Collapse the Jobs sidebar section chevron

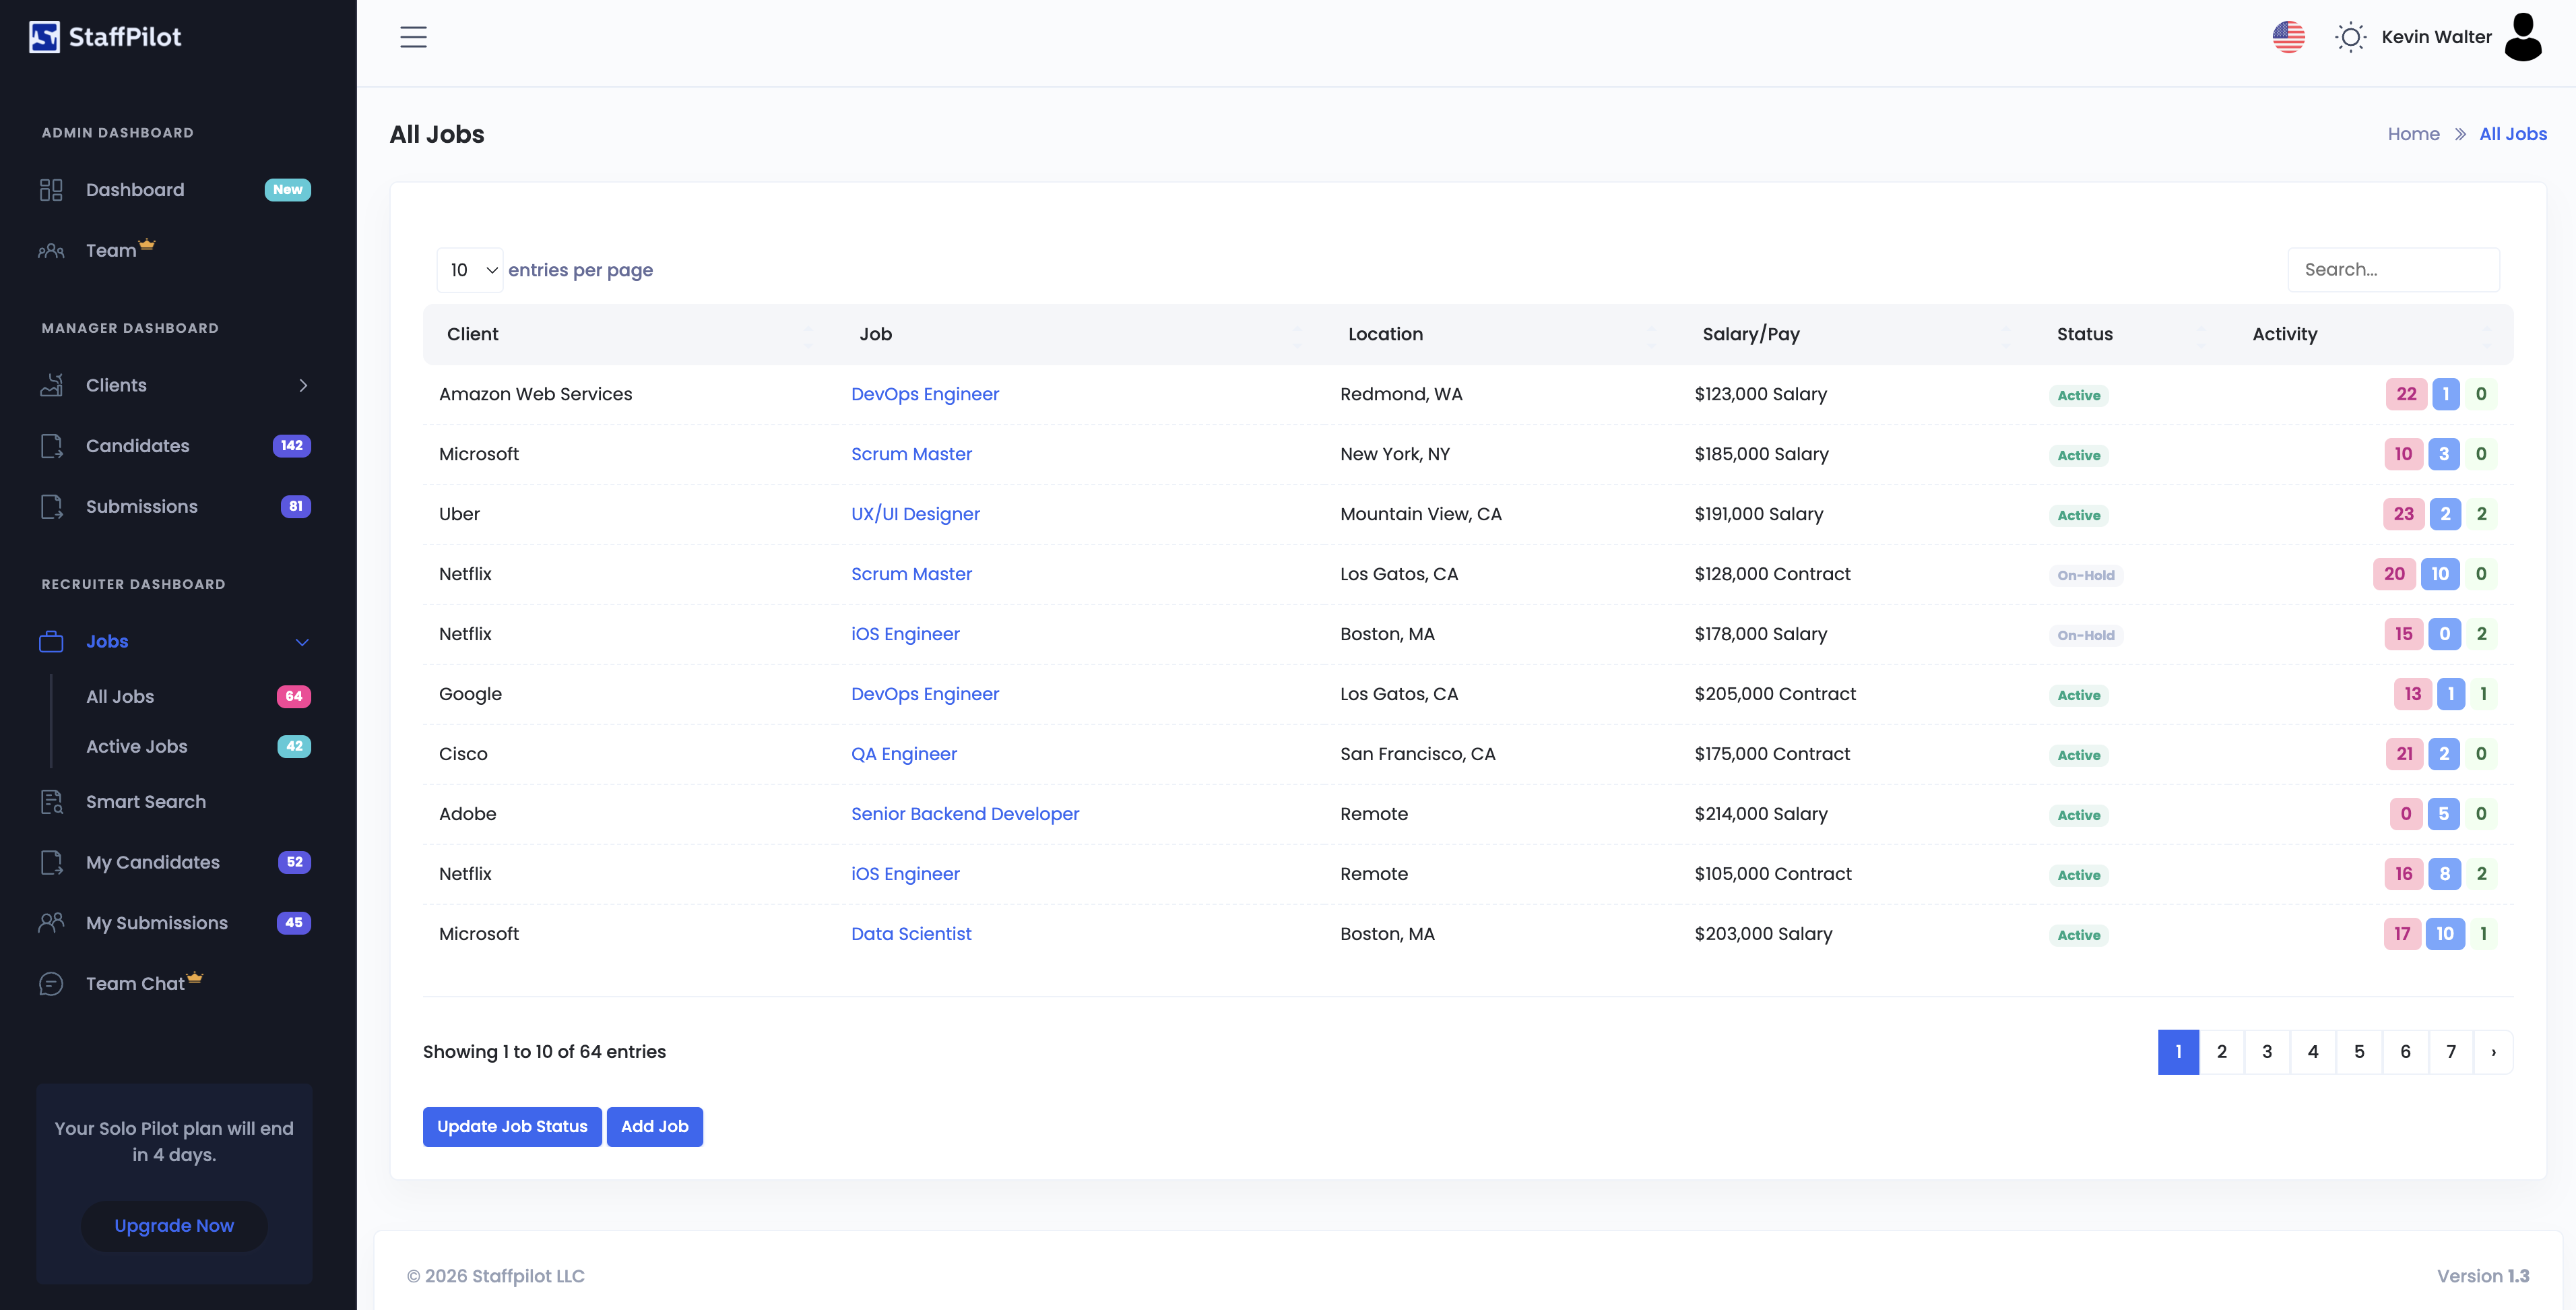tap(302, 642)
